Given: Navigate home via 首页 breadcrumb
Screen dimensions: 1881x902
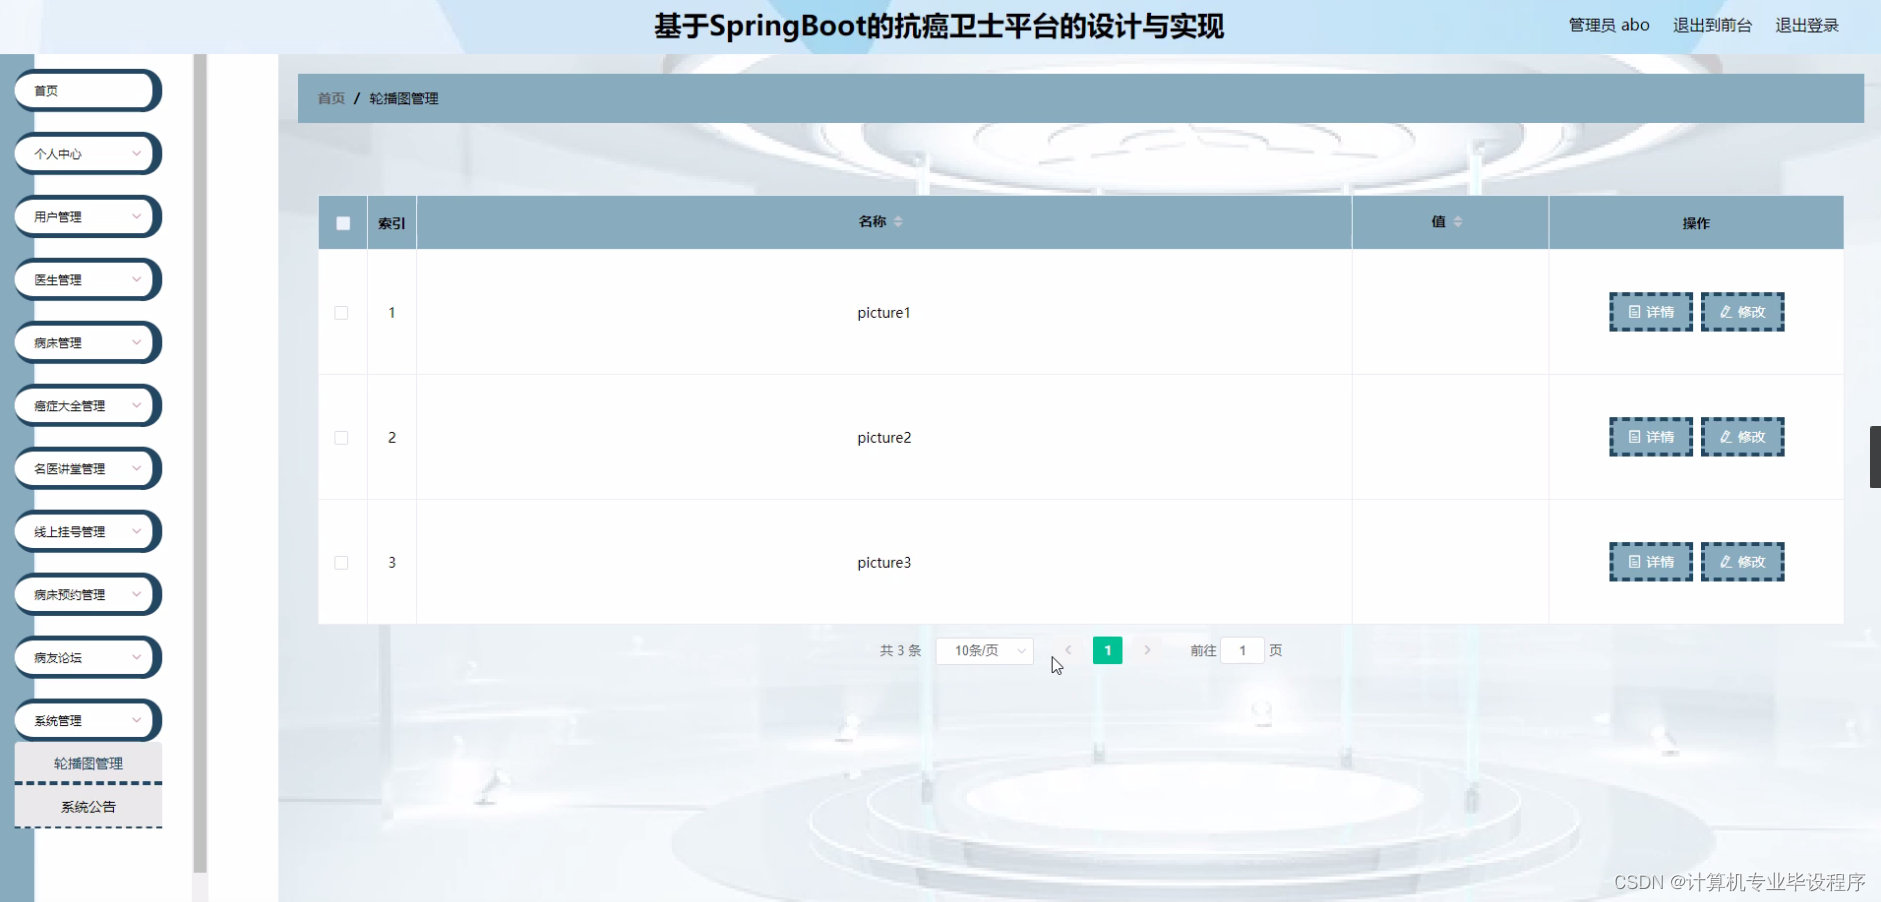Looking at the screenshot, I should (x=330, y=98).
